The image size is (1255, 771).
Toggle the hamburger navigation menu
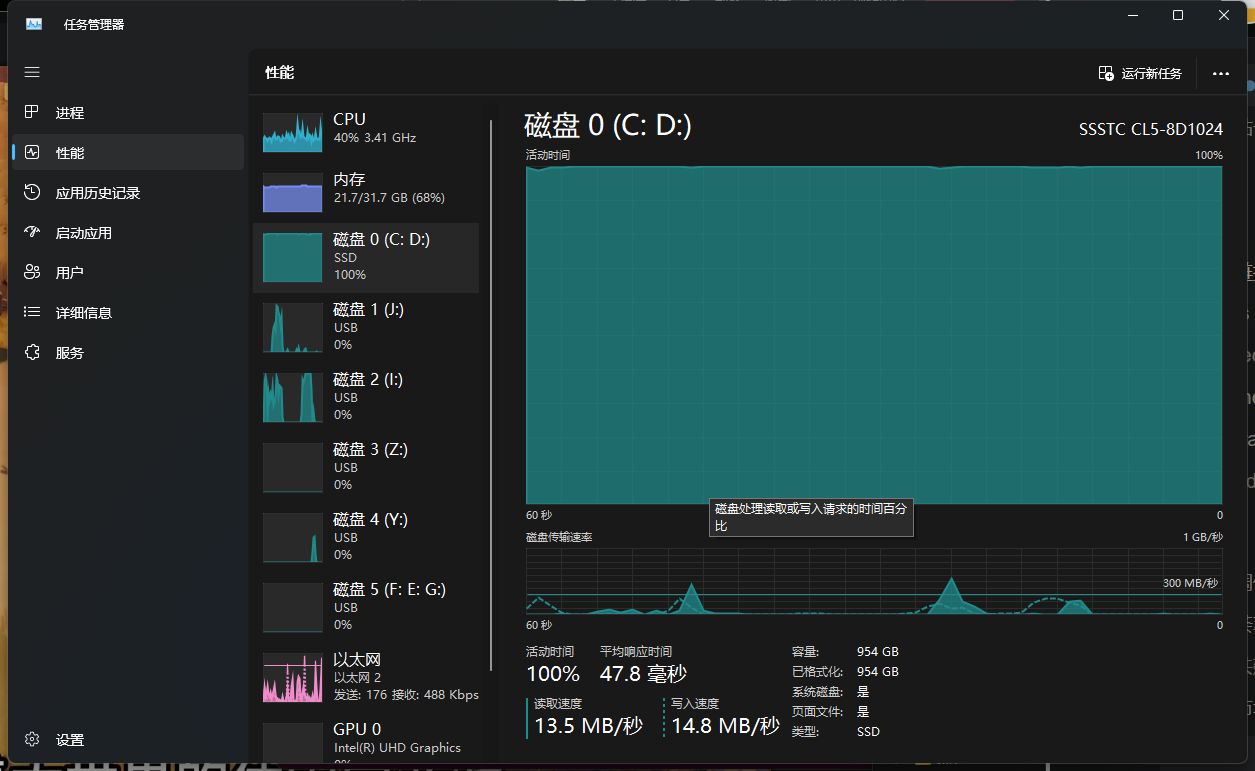click(32, 72)
